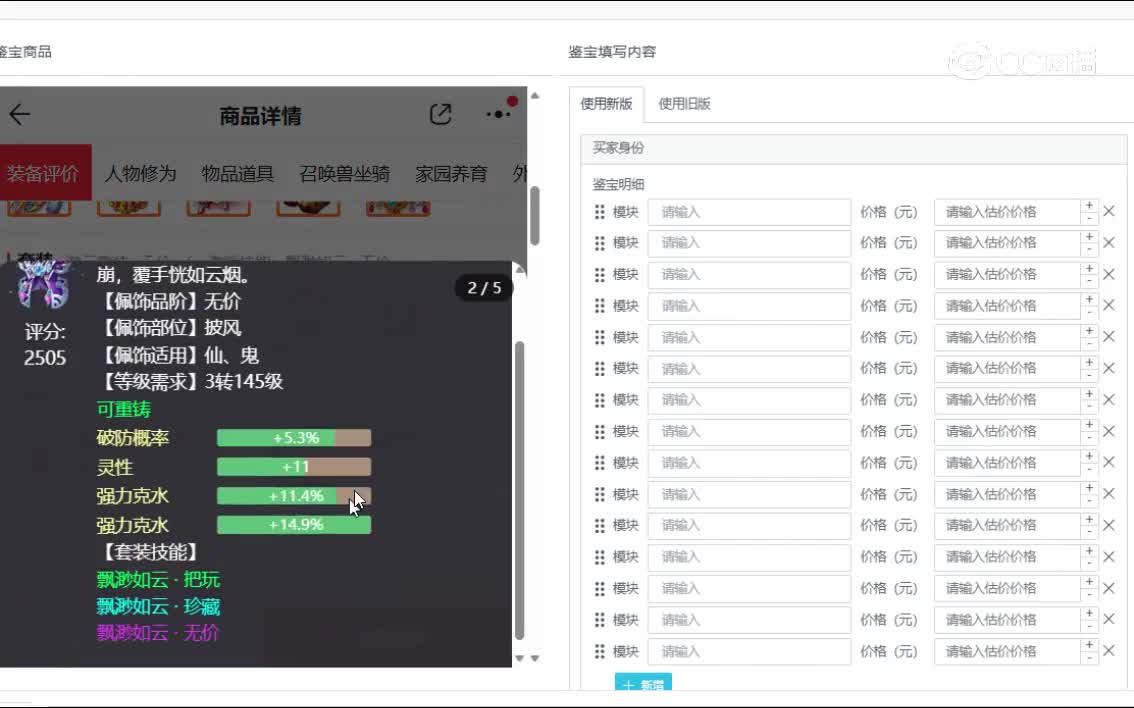The height and width of the screenshot is (708, 1134).
Task: Click the first 模块 name input field
Action: click(x=749, y=212)
